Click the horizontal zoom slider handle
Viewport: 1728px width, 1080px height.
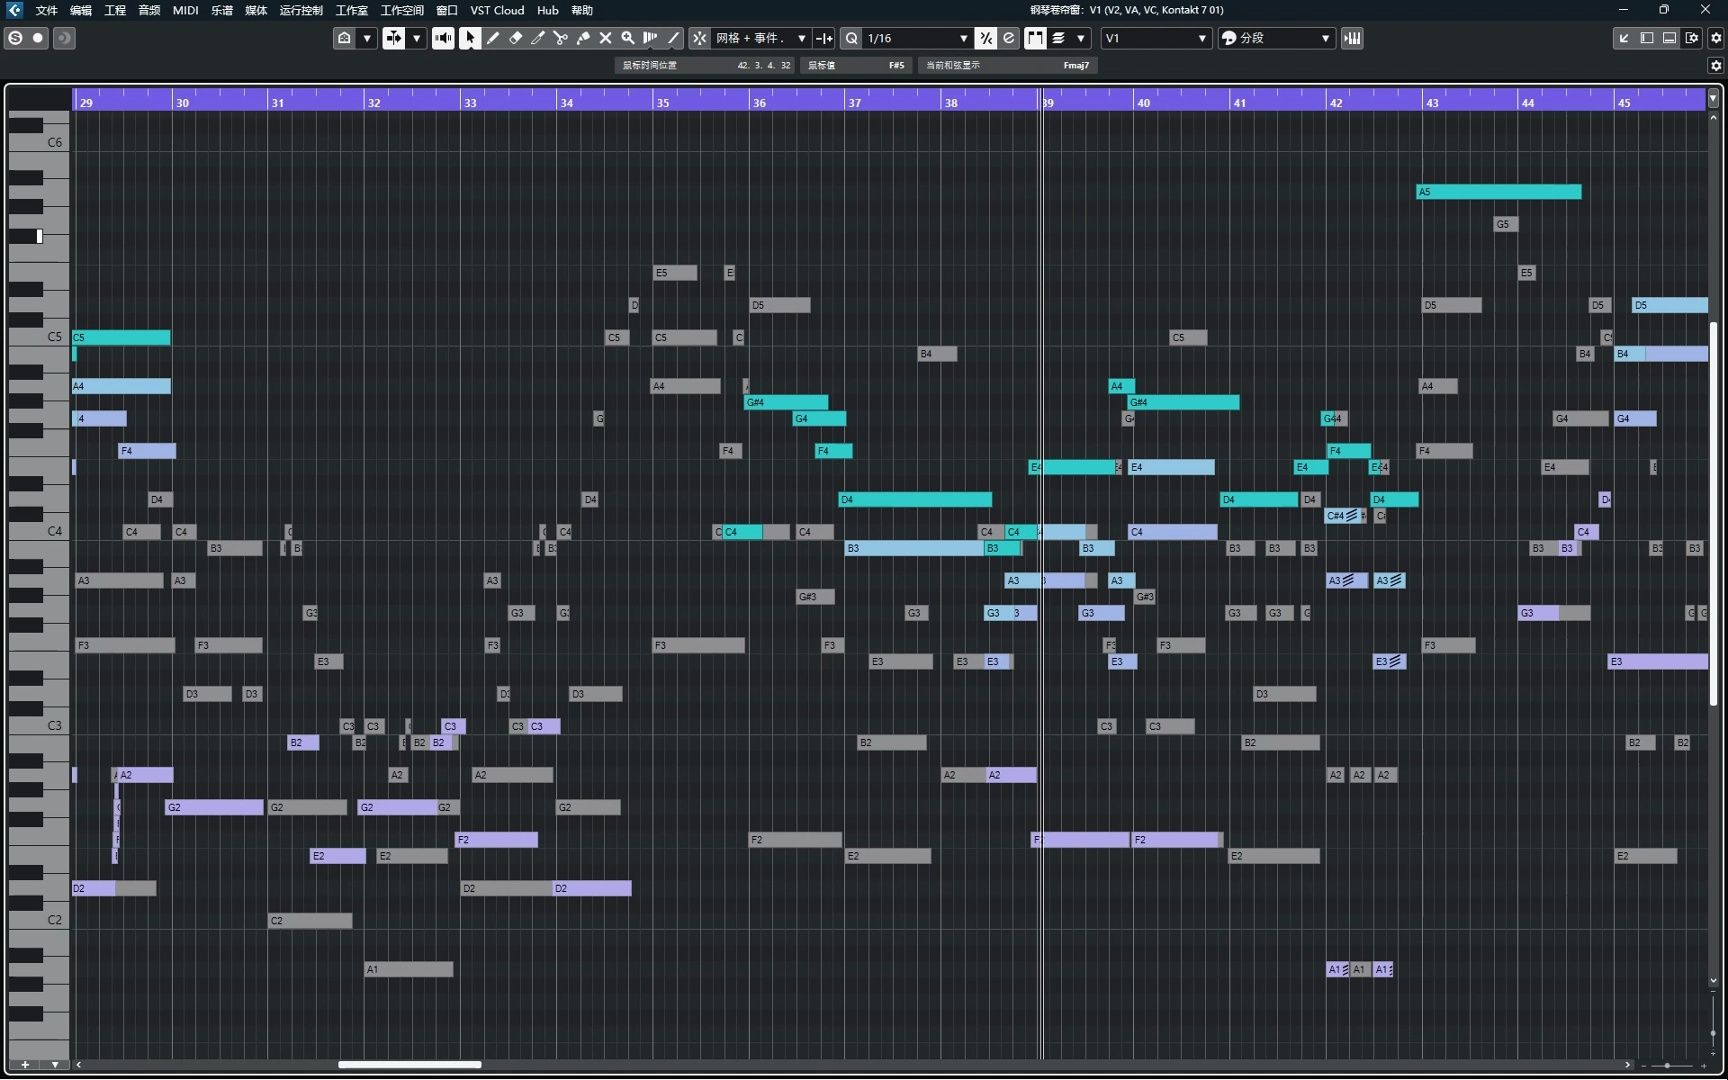(1667, 1065)
